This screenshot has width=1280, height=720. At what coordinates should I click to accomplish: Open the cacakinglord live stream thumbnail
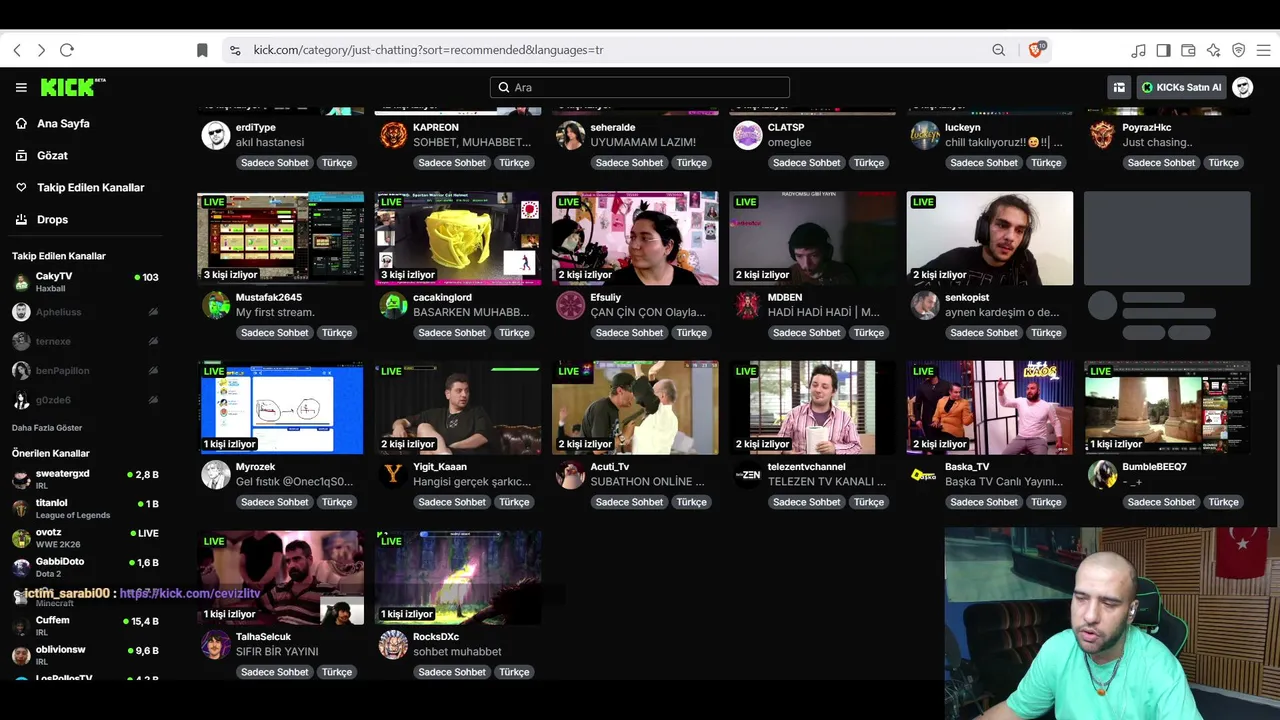click(458, 239)
